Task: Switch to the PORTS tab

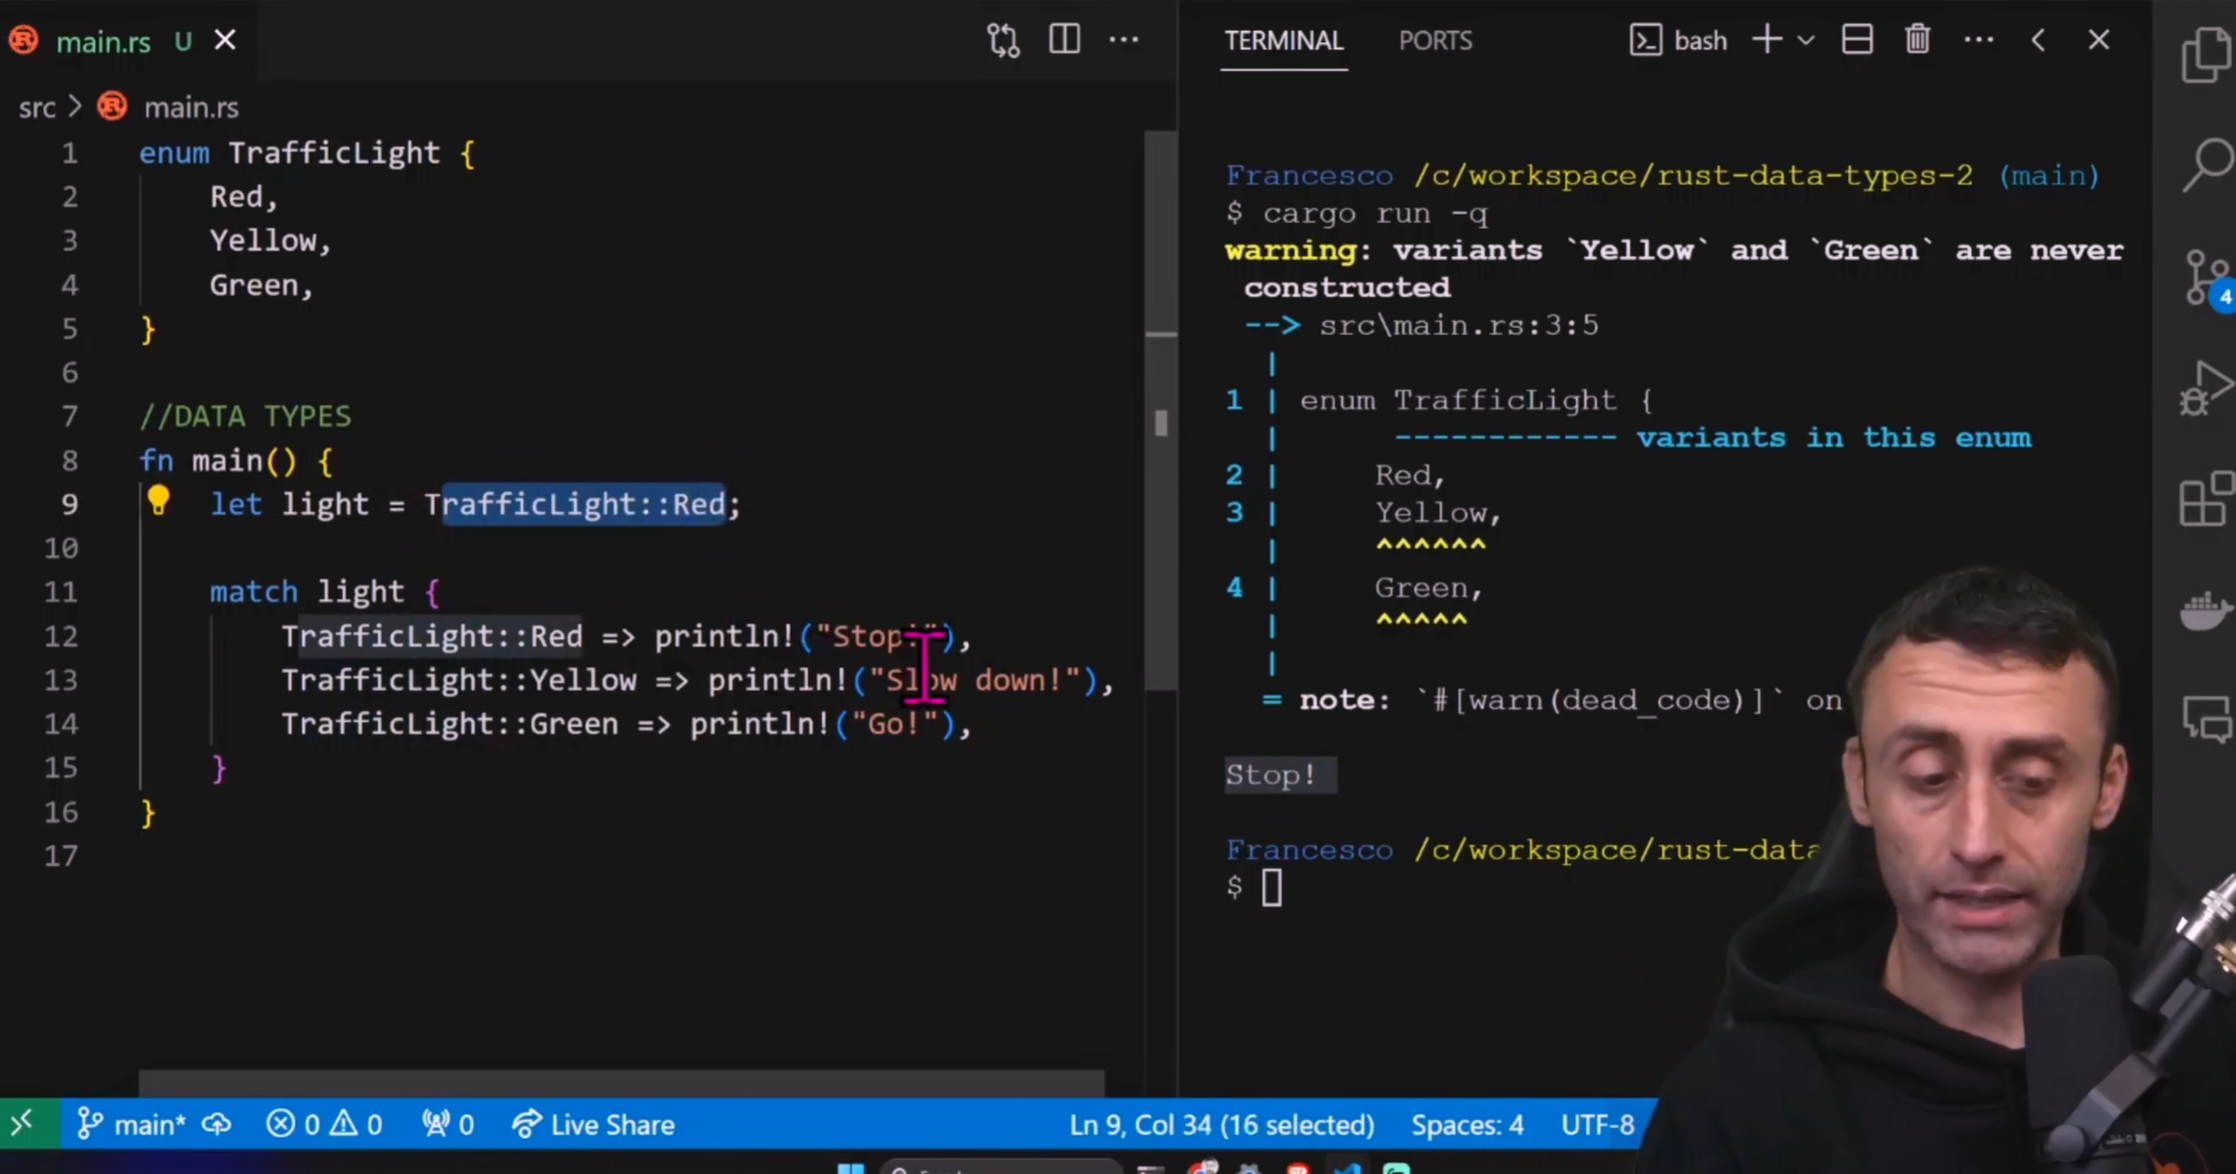Action: [x=1435, y=41]
